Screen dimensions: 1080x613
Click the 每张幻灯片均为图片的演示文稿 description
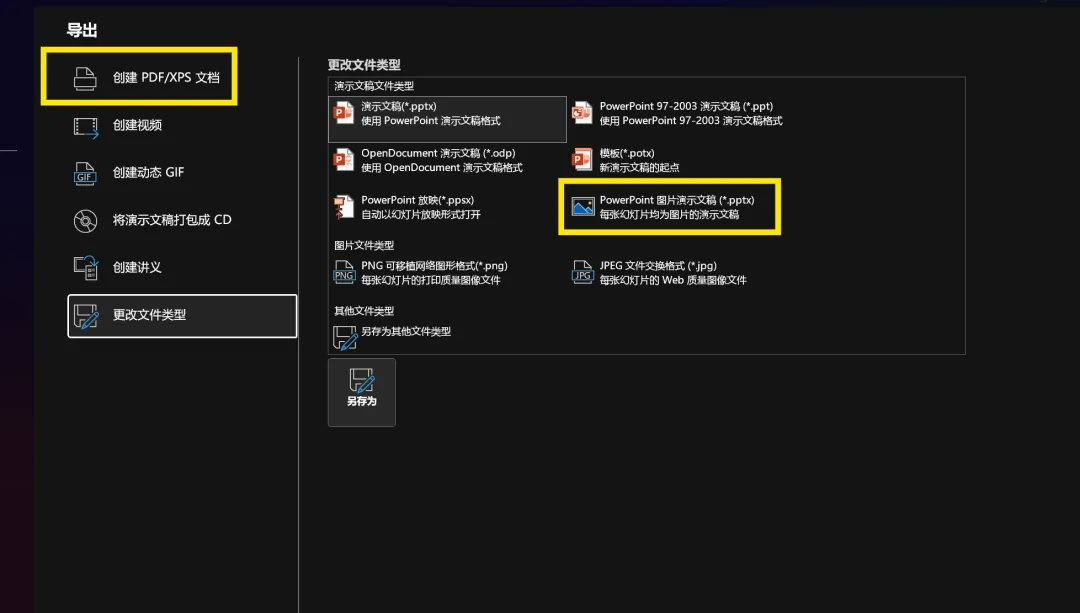pyautogui.click(x=669, y=215)
